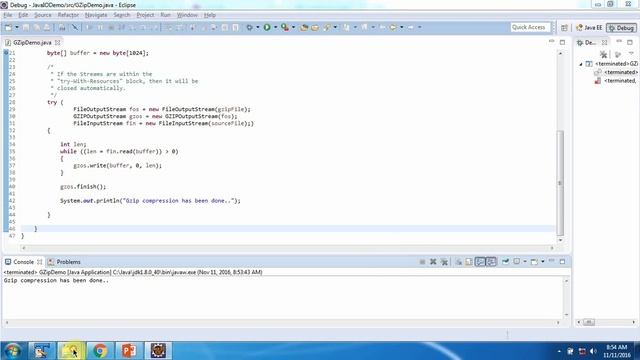
Task: Click the Step Into toolbar icon
Action: (x=132, y=27)
